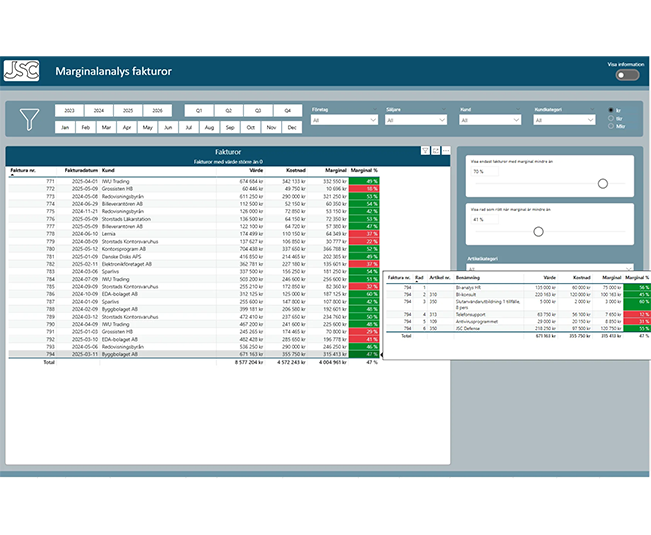Select invoice row 771 IWU Trading
651x535 pixels.
pos(194,181)
